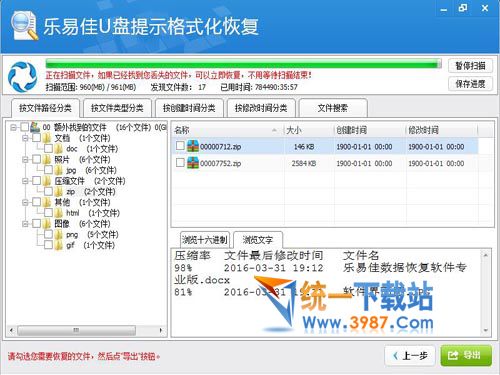Select the png folder icon in tree
Image resolution: width=500 pixels, height=375 pixels.
click(x=58, y=235)
